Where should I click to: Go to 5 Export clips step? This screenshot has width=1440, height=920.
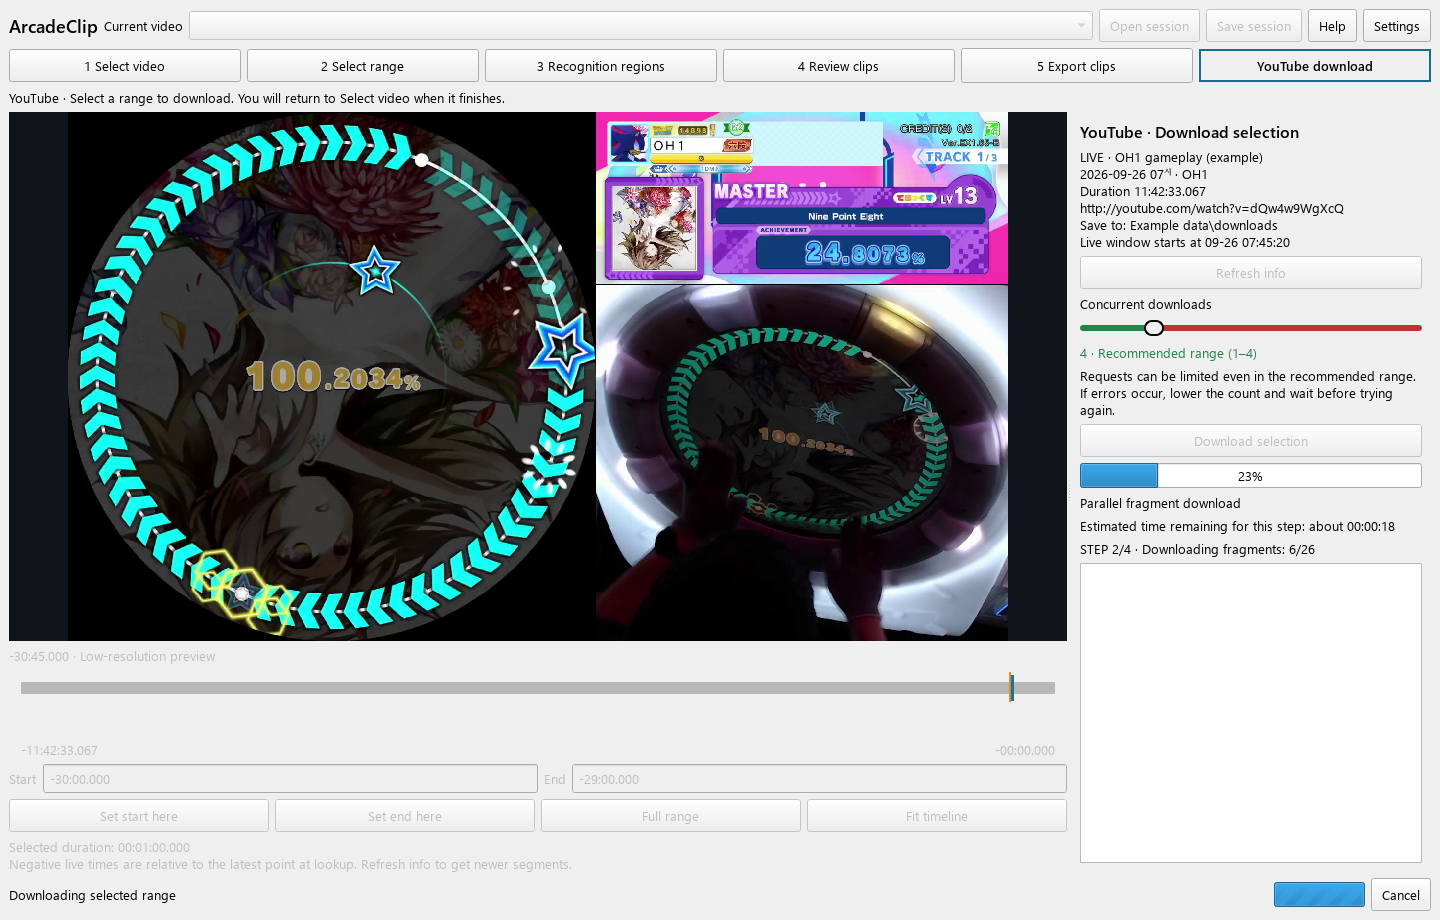click(x=1077, y=66)
